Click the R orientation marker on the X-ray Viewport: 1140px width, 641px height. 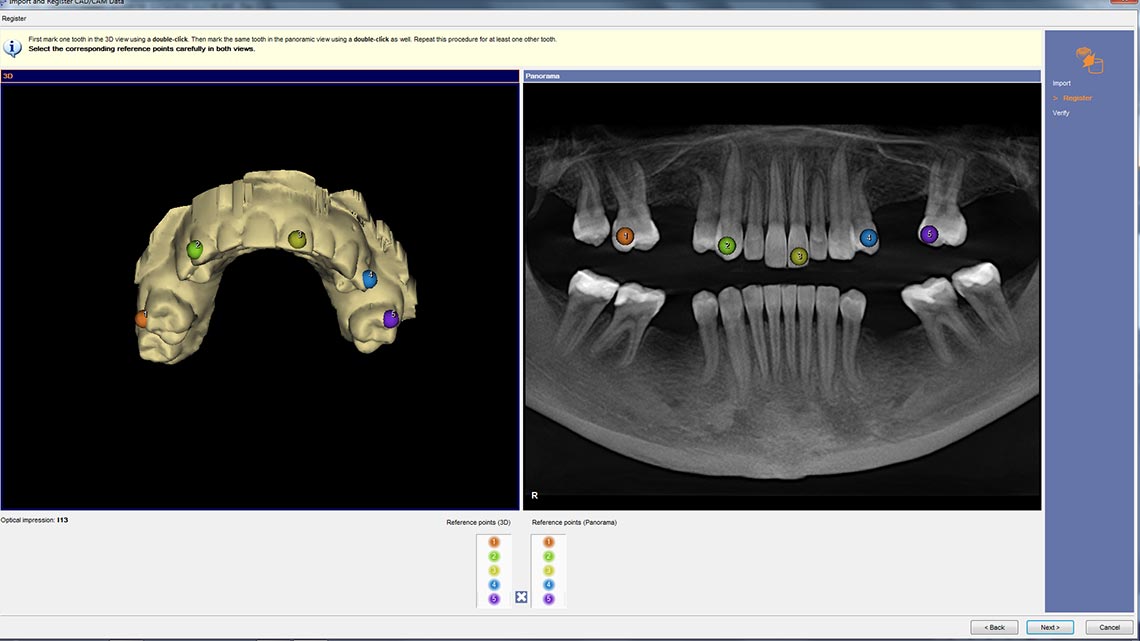534,495
